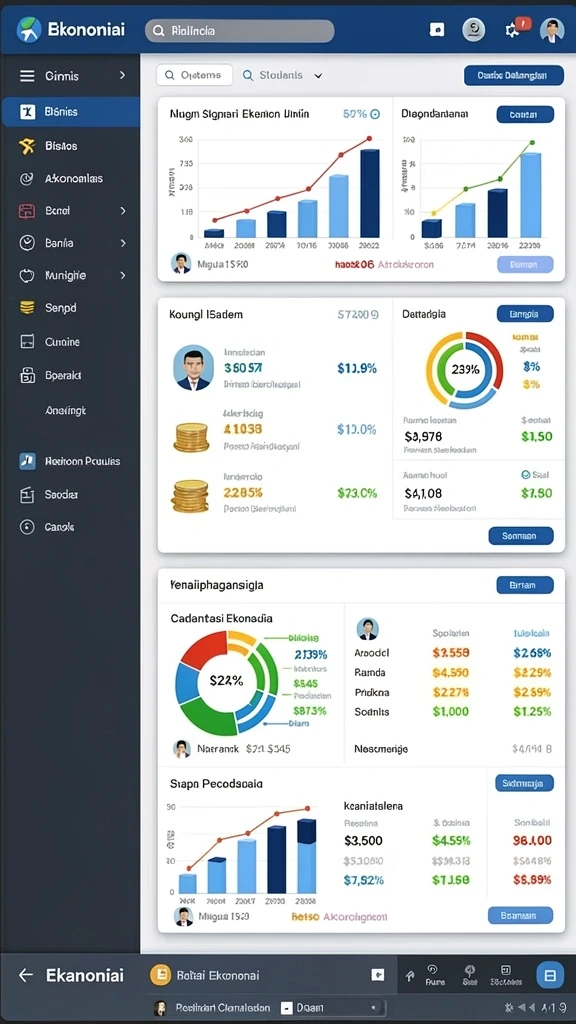Toggle the circle indicator next to 50%

(375, 114)
